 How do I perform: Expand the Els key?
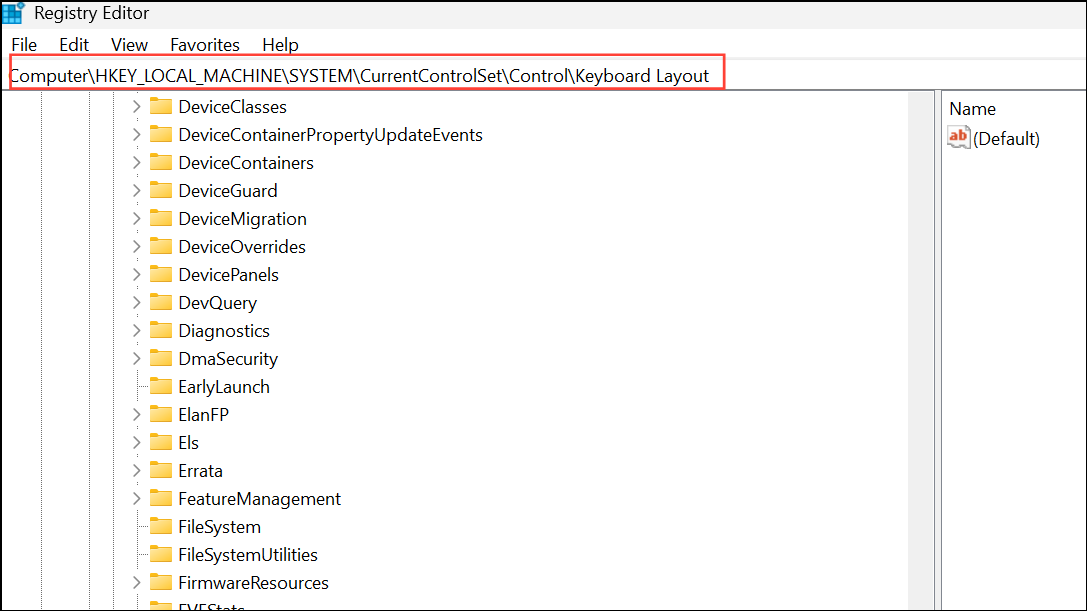point(137,442)
